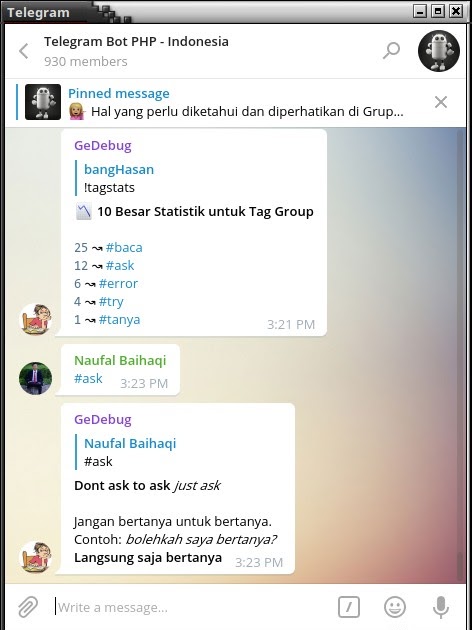The width and height of the screenshot is (472, 630).
Task: Click GeDebug's avatar next to tagstats message
Action: (35, 319)
